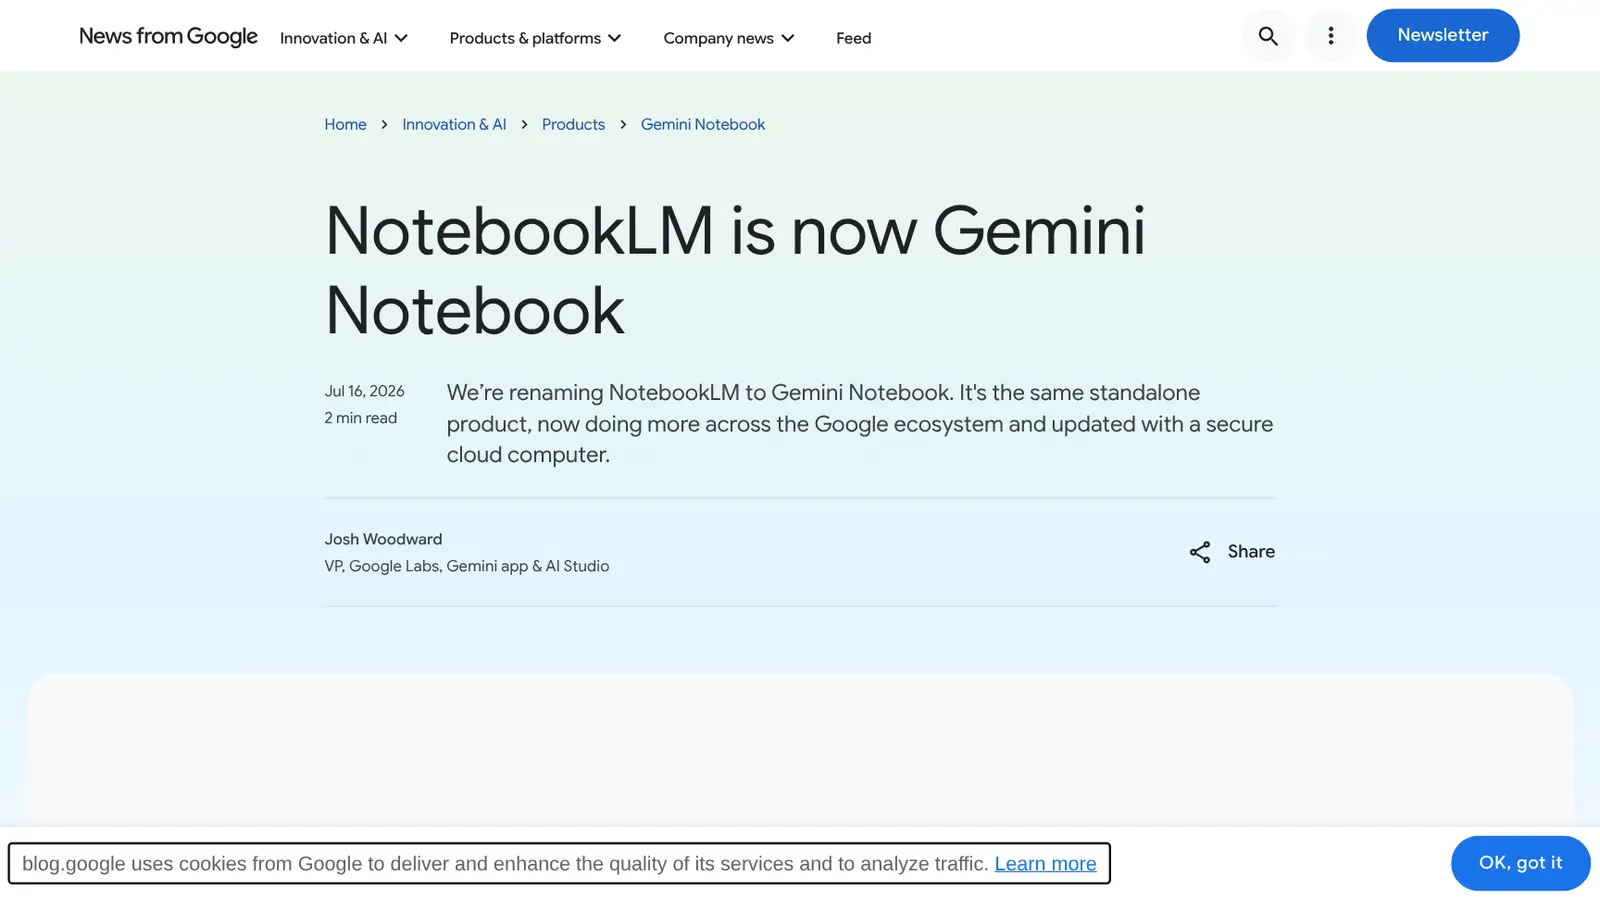Click the Learn more cookie link

click(x=1045, y=864)
